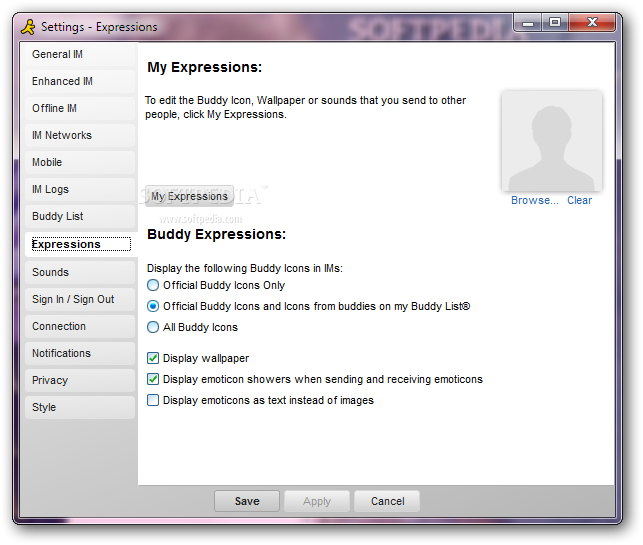Click the Apply button
This screenshot has width=643, height=545.
[x=317, y=501]
